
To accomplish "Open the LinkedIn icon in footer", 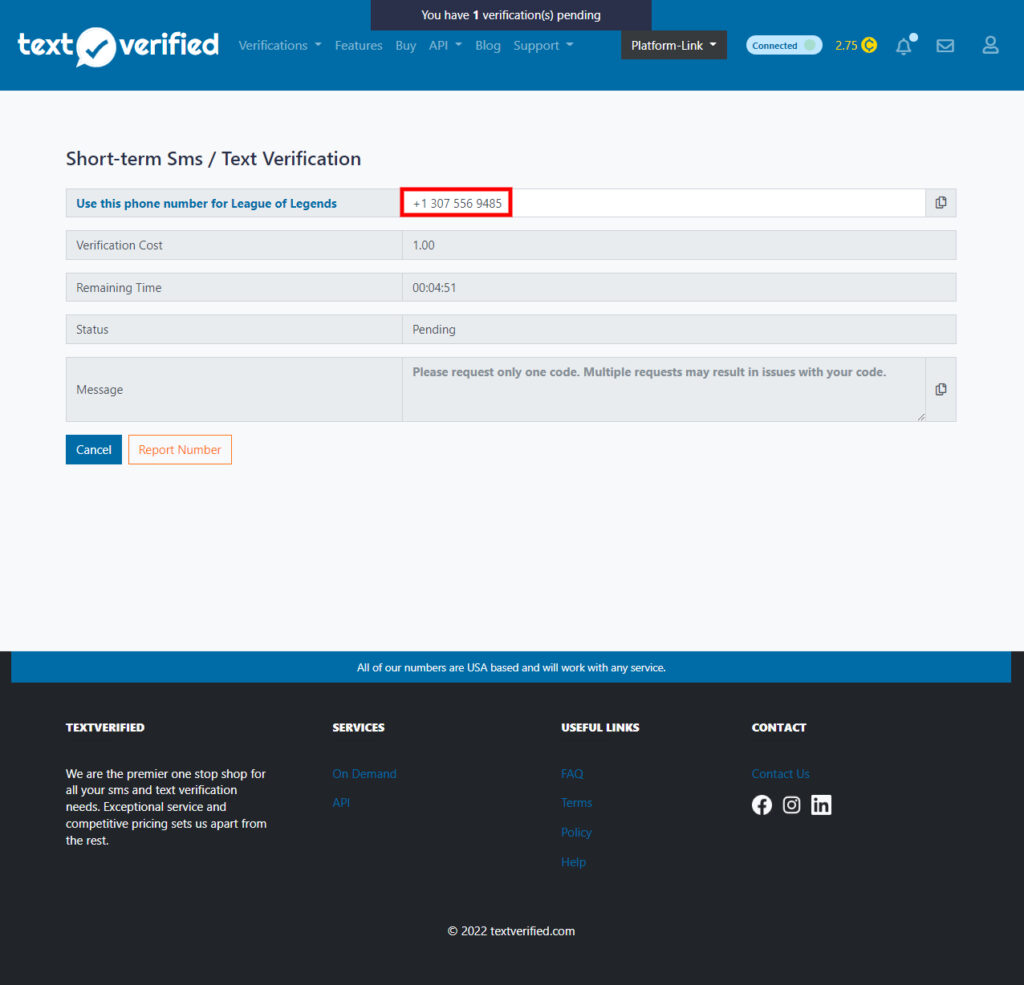I will [821, 805].
